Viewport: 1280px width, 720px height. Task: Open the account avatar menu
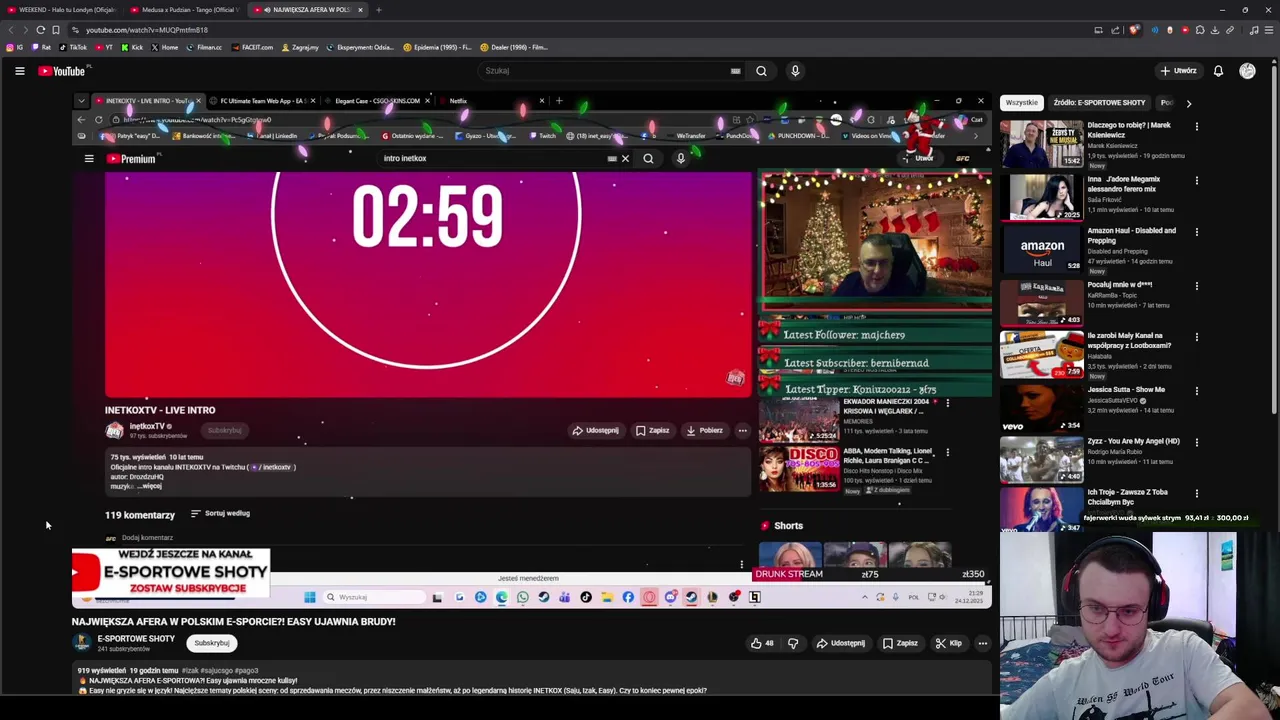point(1247,71)
